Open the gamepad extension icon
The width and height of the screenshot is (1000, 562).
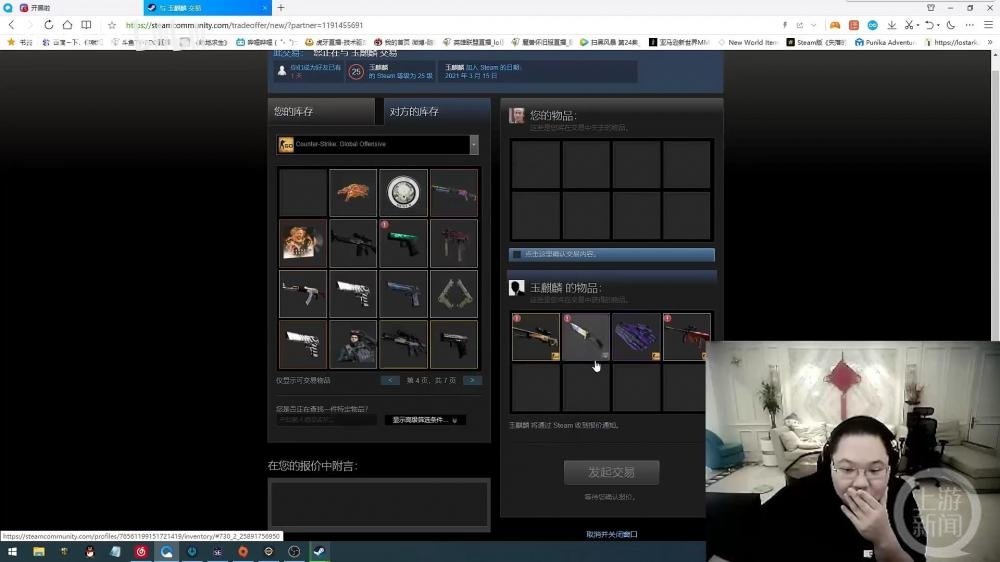point(835,25)
